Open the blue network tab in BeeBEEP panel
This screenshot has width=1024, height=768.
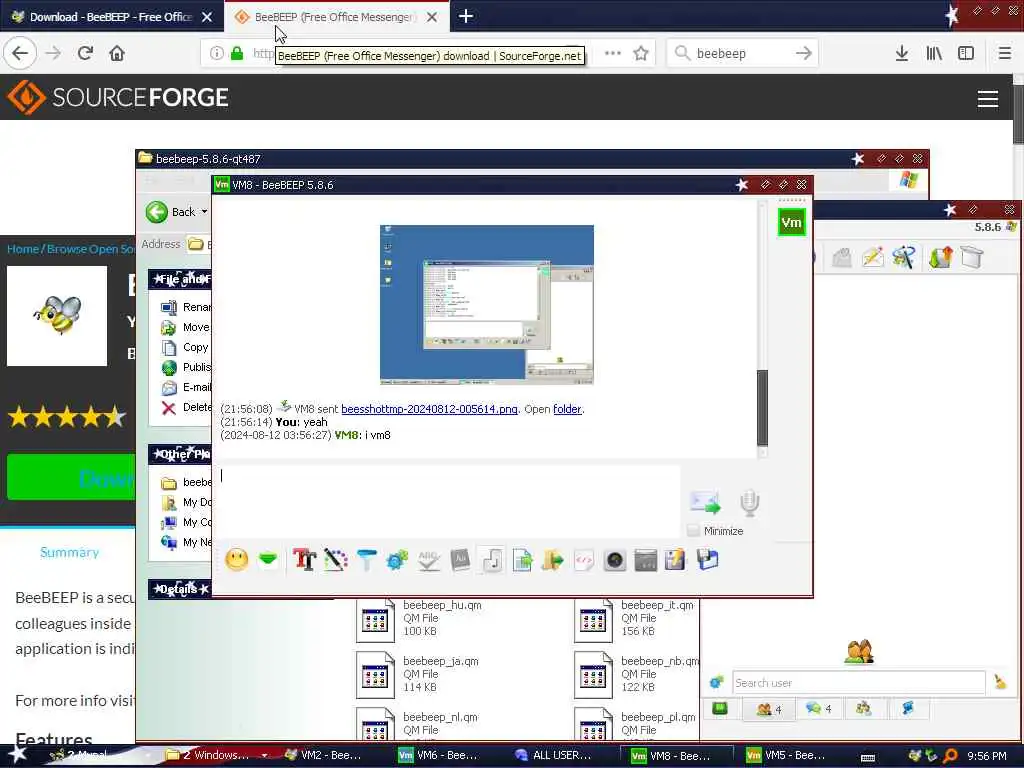click(x=908, y=709)
